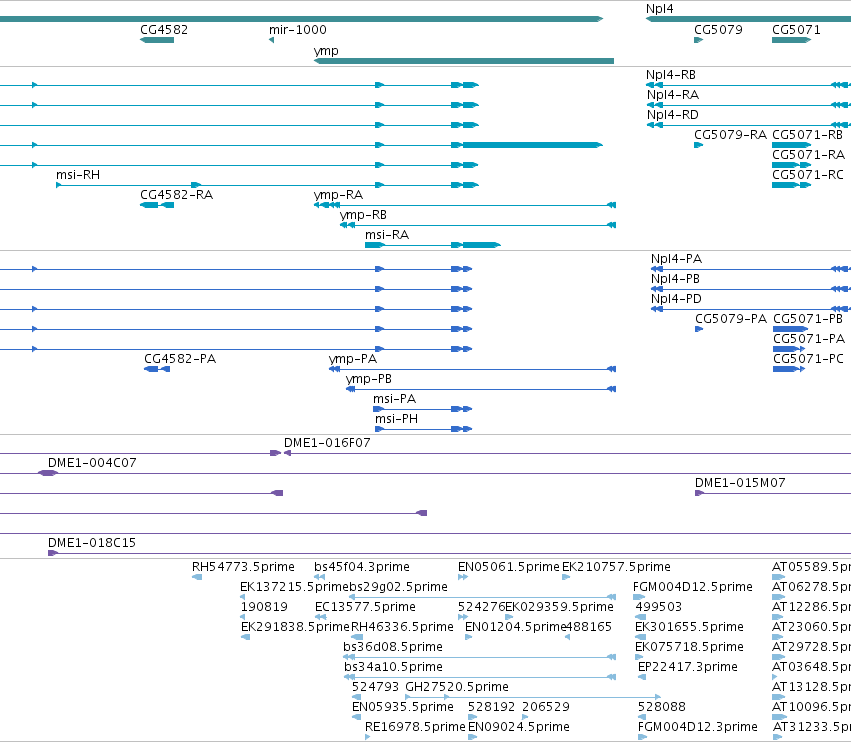Click the 528088 EST label
The width and height of the screenshot is (851, 742).
[x=662, y=707]
